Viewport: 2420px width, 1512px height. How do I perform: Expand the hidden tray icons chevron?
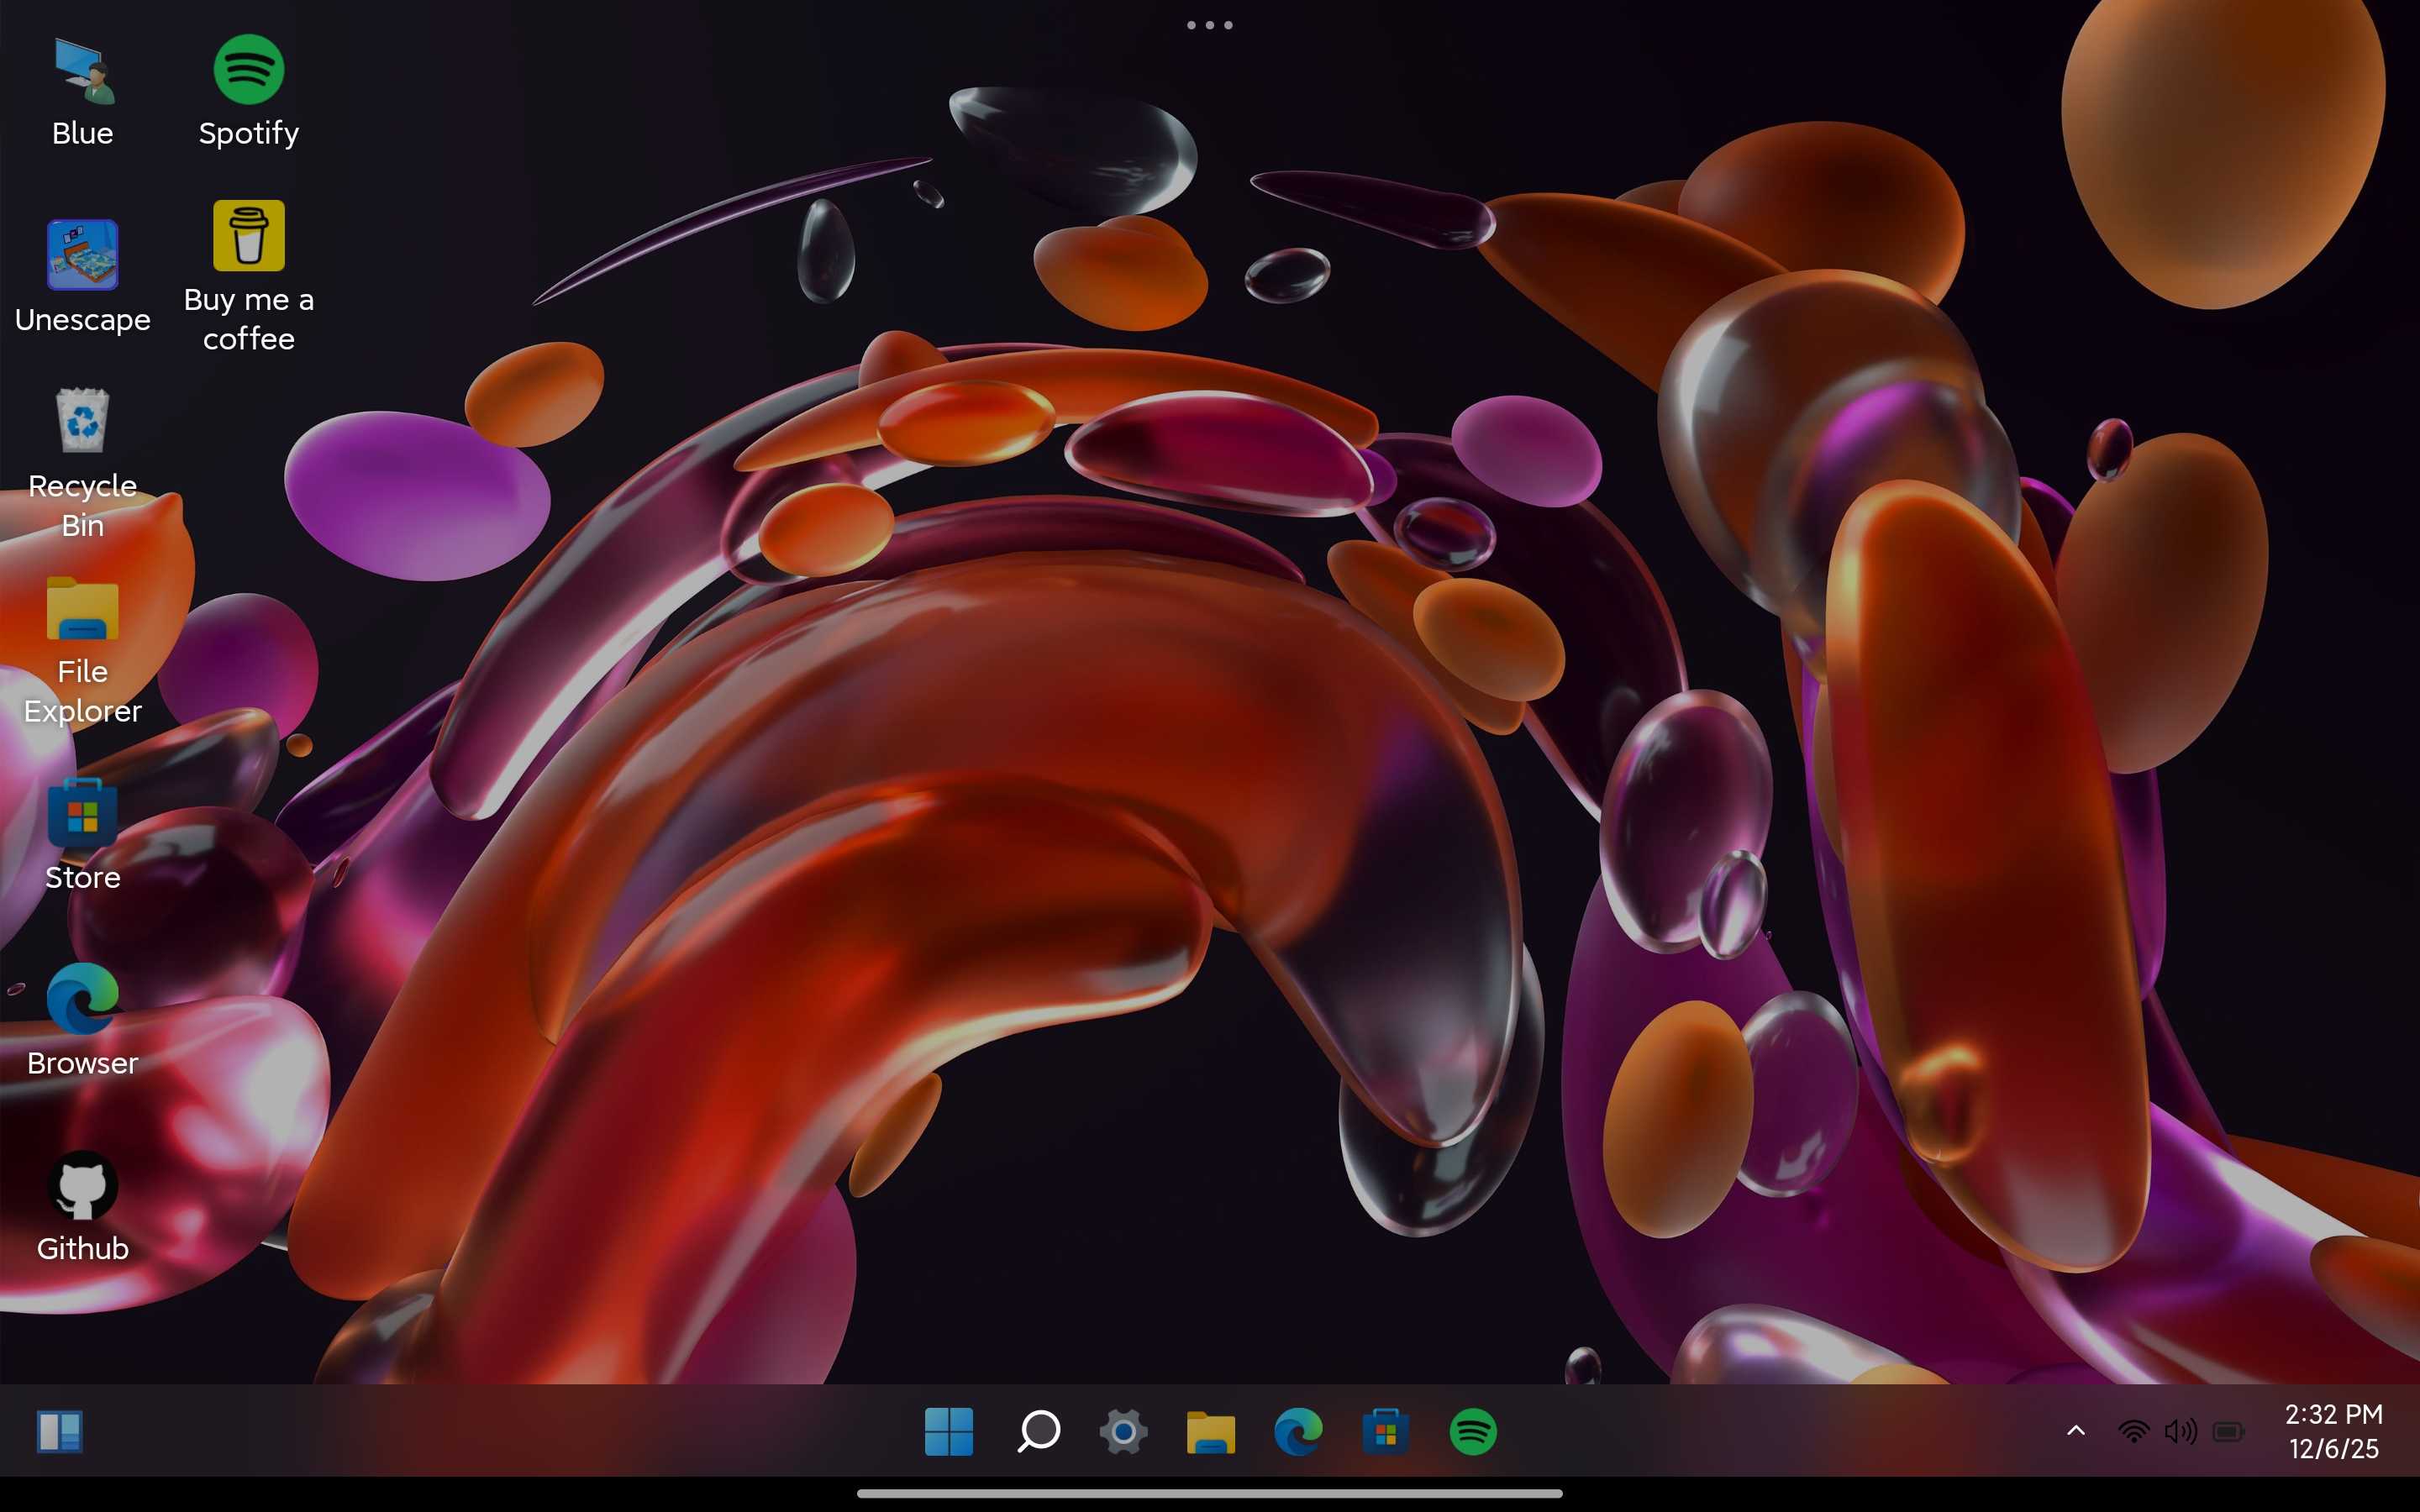pyautogui.click(x=2076, y=1431)
